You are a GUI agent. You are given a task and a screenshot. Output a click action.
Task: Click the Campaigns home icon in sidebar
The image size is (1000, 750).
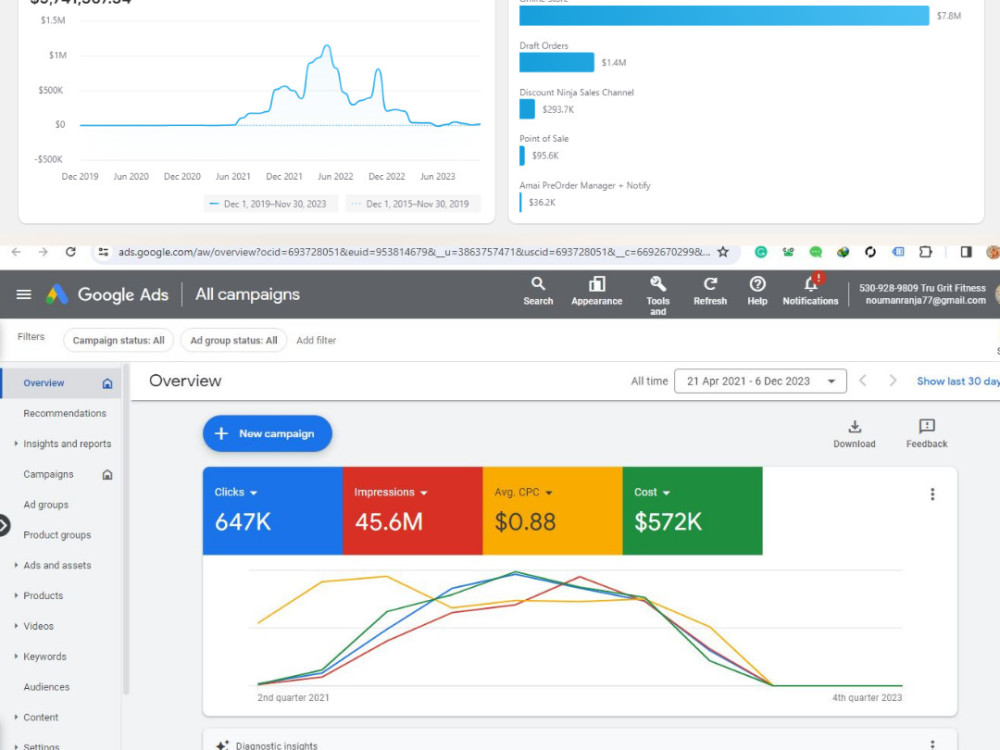coord(107,474)
